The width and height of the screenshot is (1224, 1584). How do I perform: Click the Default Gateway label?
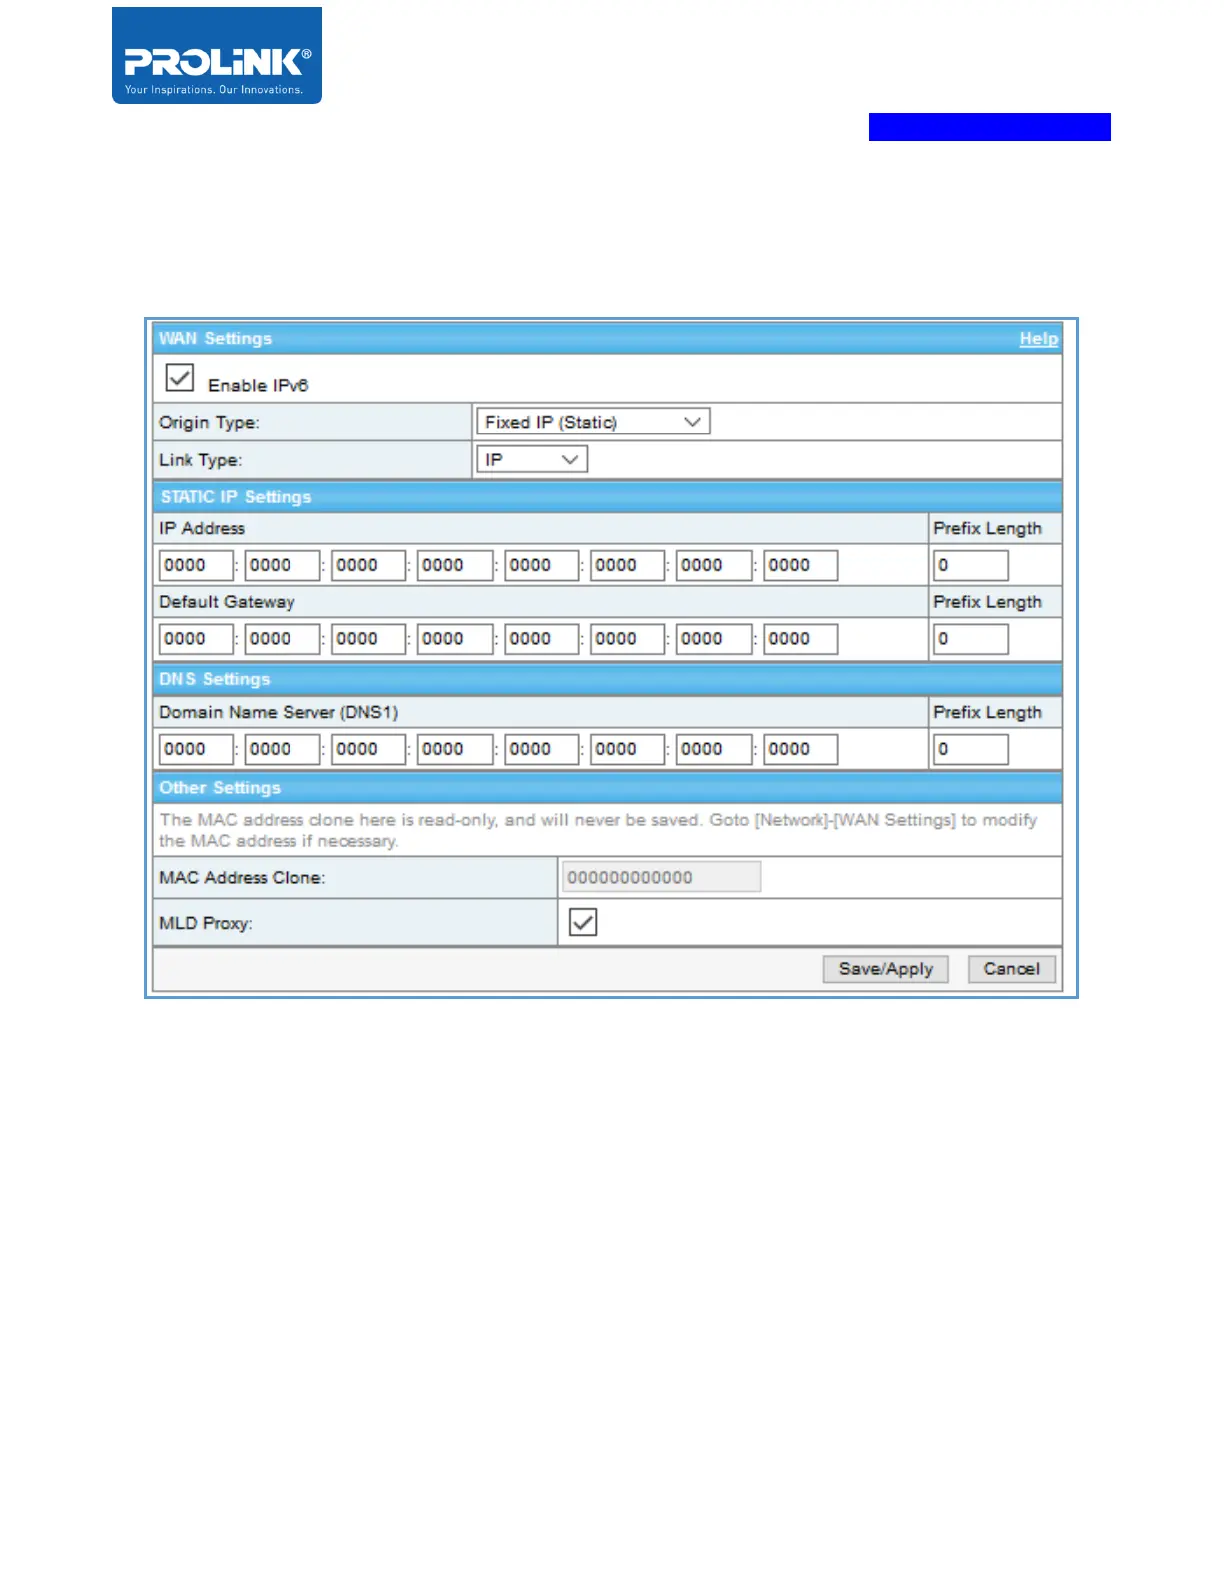pyautogui.click(x=227, y=602)
